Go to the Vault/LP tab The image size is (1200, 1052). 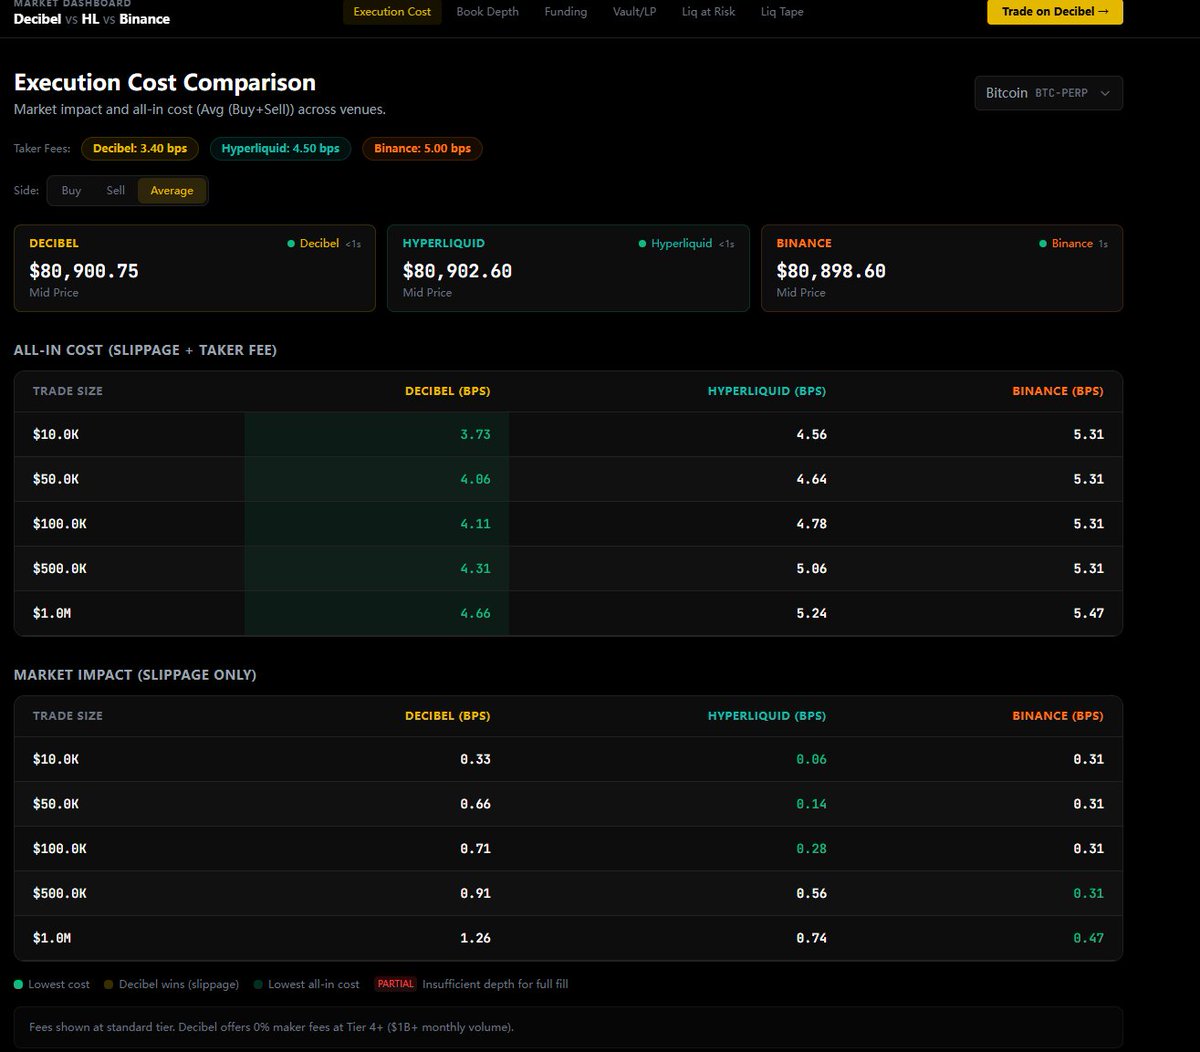point(635,12)
